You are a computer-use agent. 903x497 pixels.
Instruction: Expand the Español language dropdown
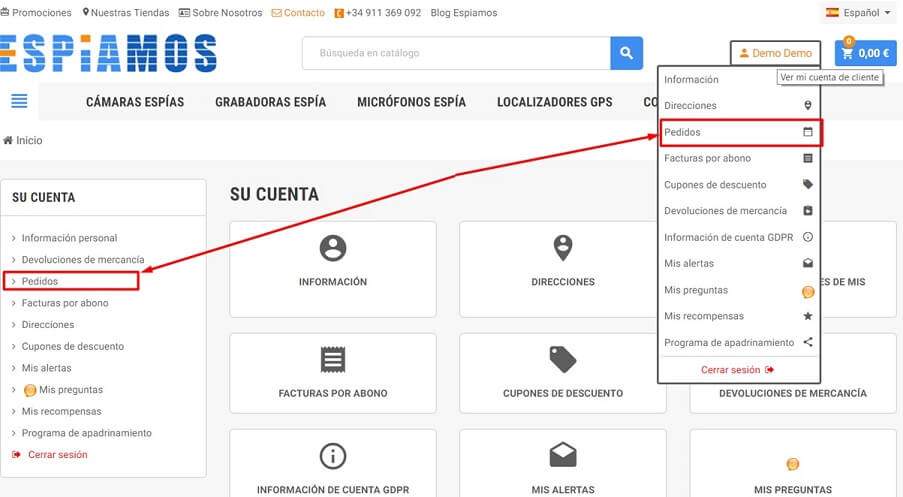pos(858,13)
